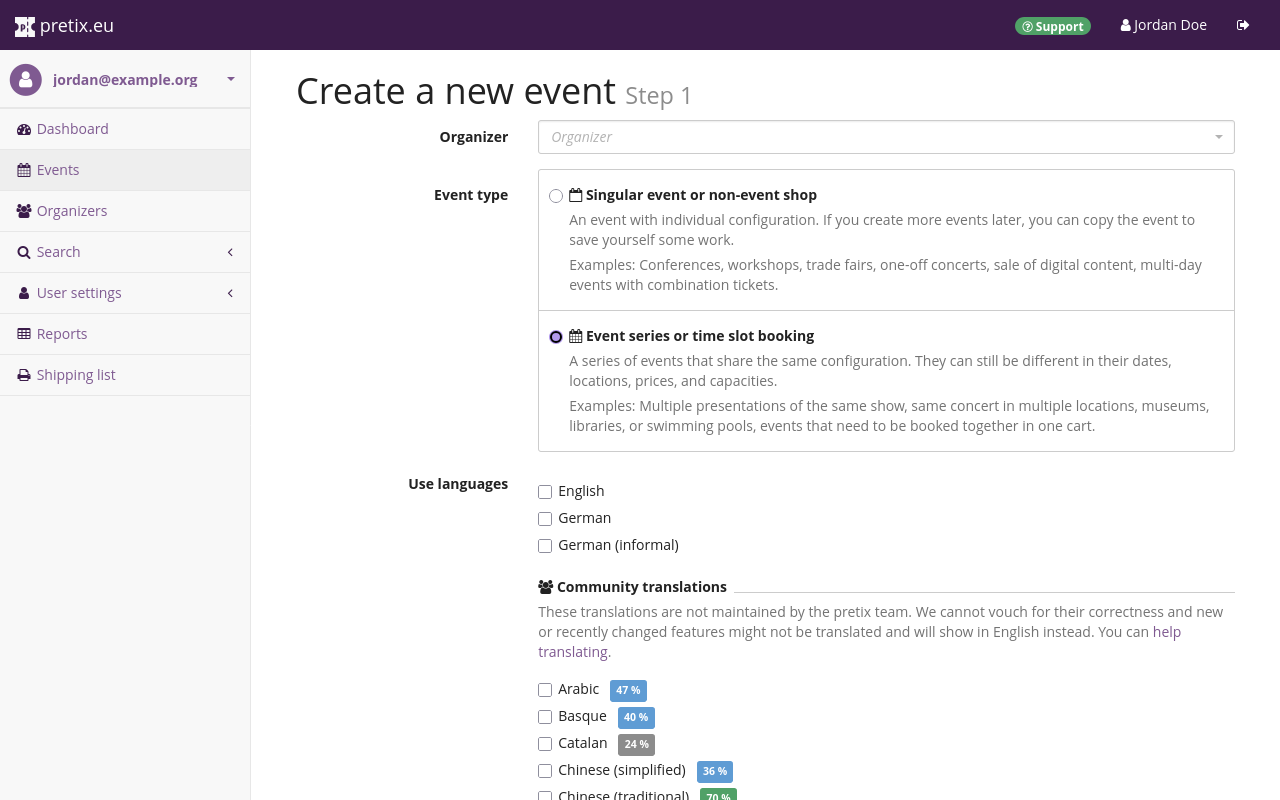Click the Search magnifier icon
This screenshot has height=800, width=1280.
coord(22,252)
